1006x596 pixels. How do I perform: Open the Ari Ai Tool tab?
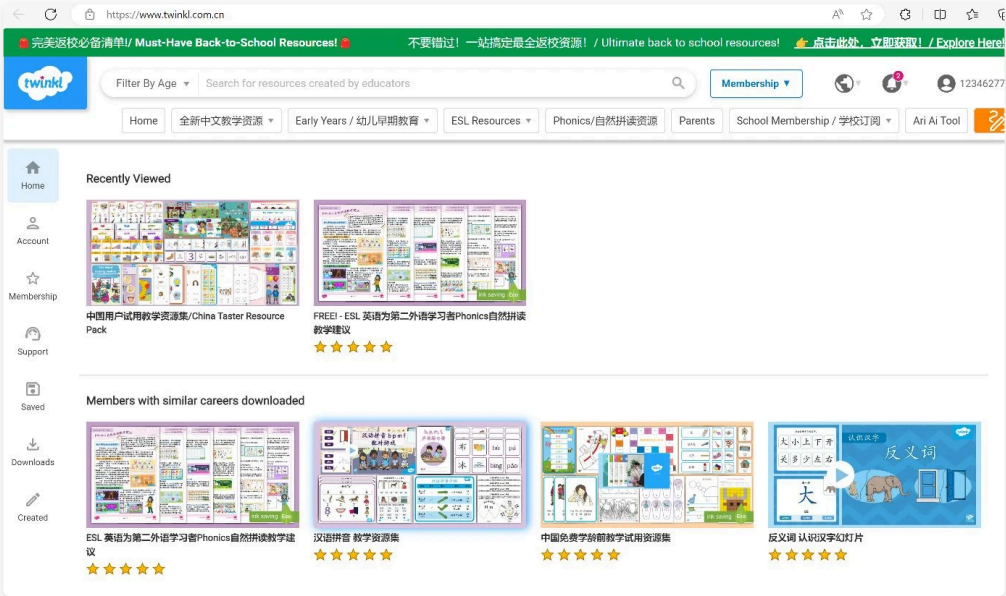936,121
